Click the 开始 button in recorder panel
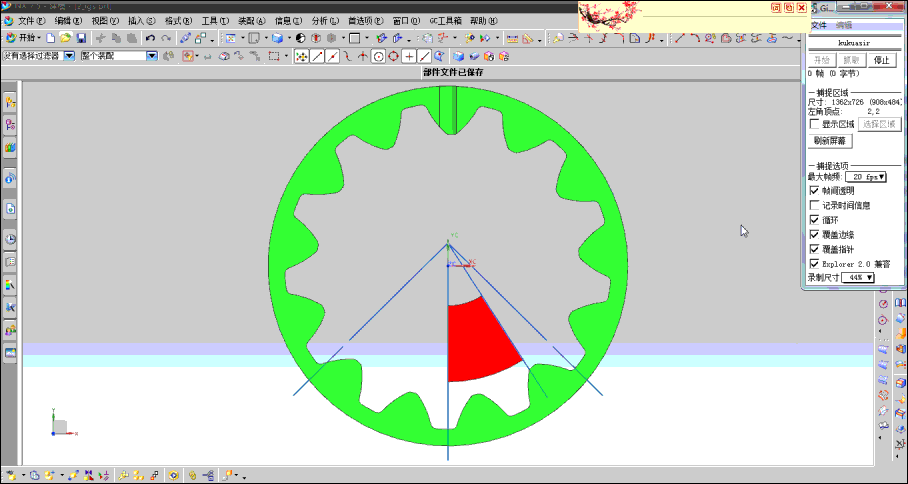 822,60
